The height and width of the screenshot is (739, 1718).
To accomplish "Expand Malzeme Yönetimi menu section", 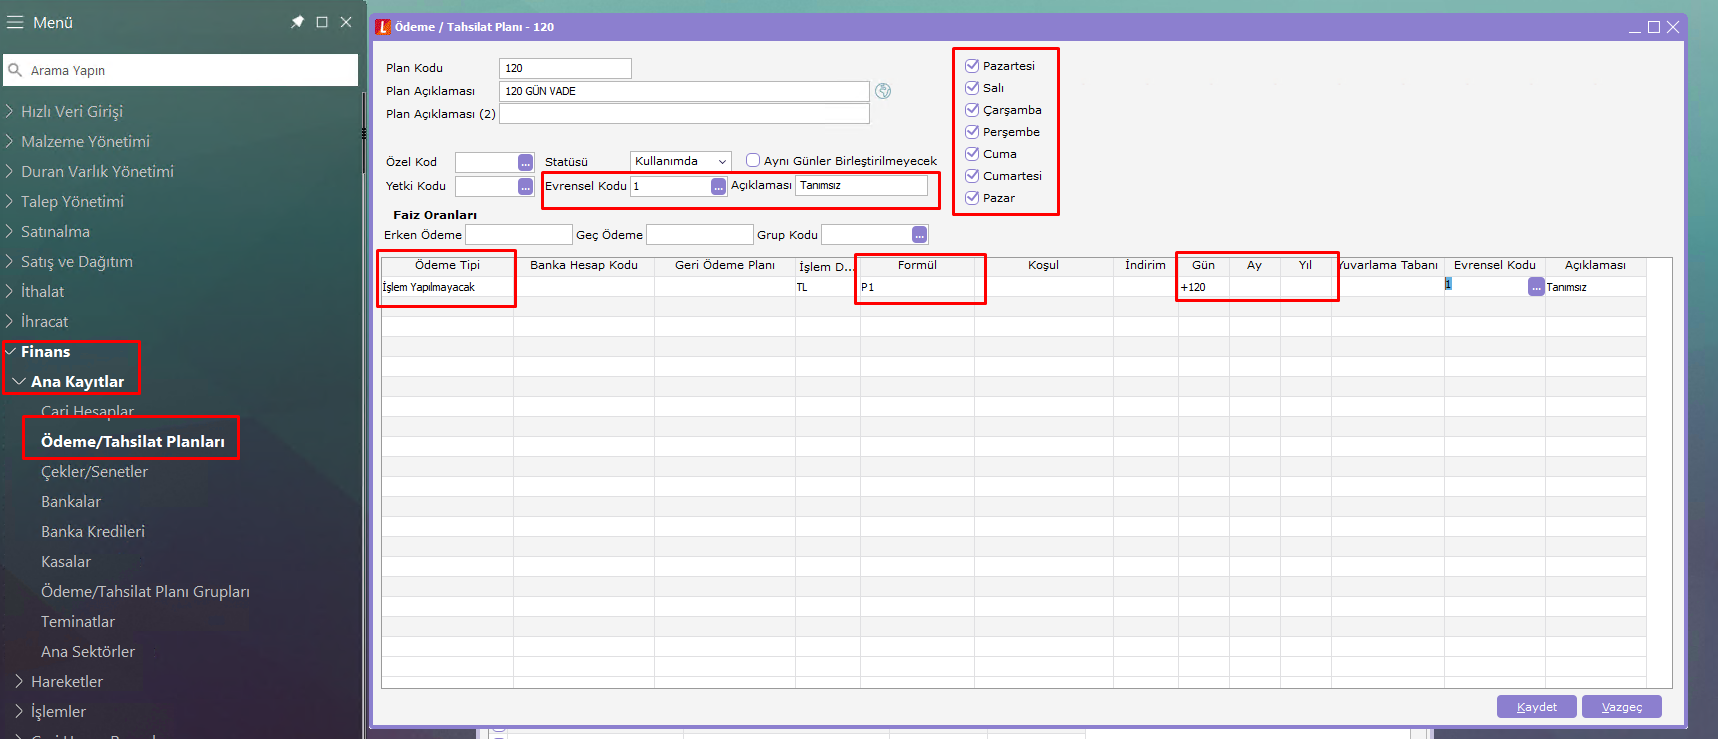I will pyautogui.click(x=9, y=141).
